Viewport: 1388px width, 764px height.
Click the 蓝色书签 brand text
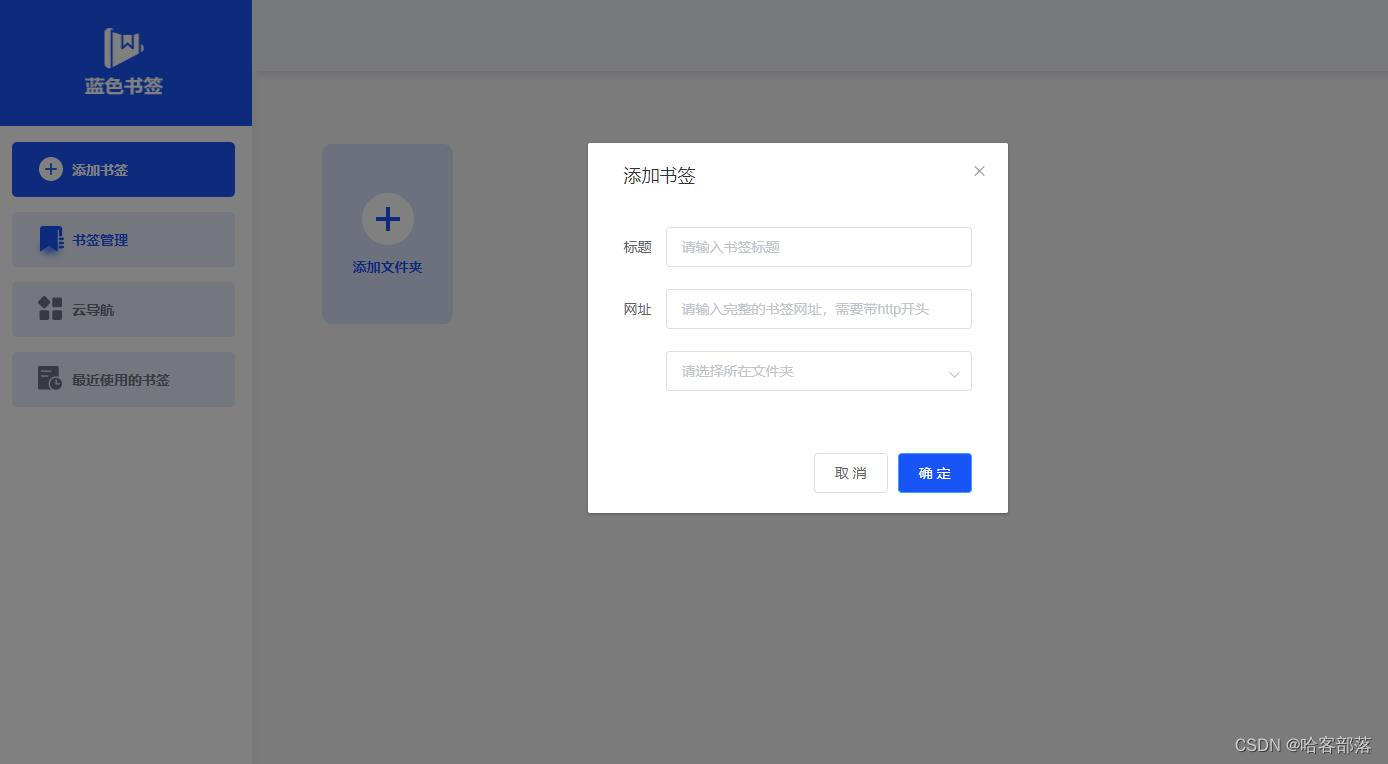click(124, 86)
